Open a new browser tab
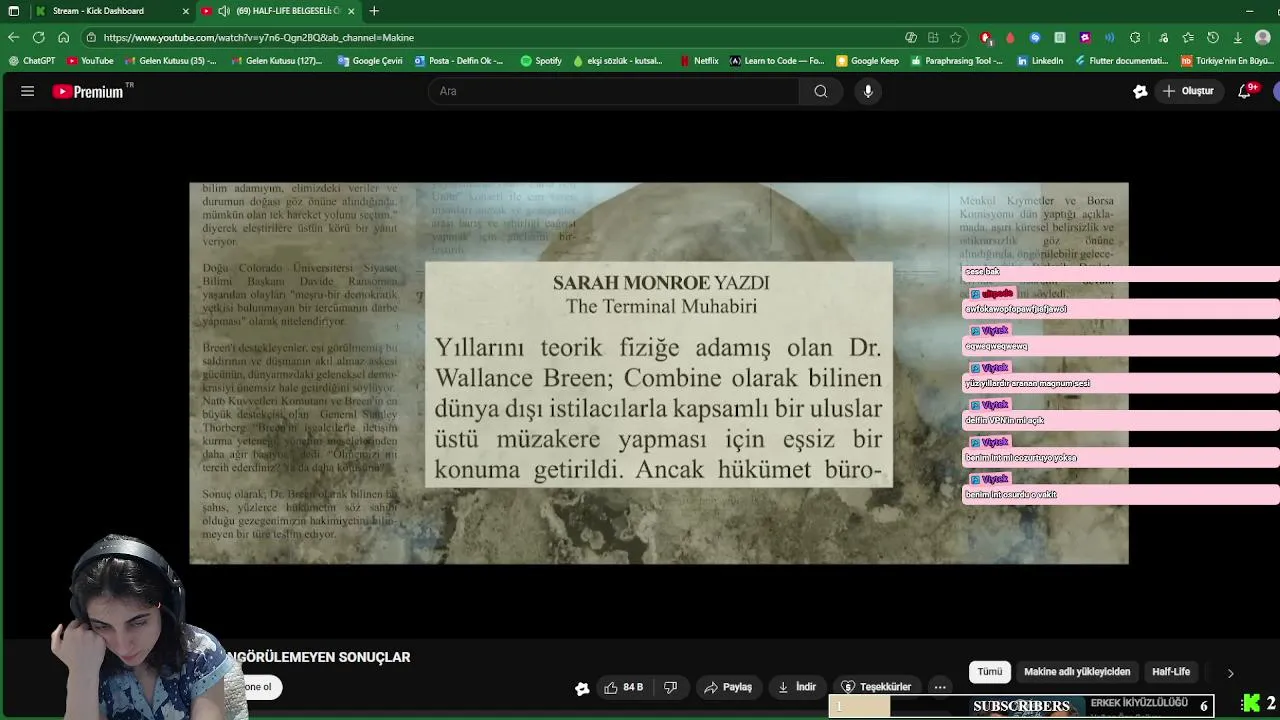The height and width of the screenshot is (720, 1280). [374, 11]
